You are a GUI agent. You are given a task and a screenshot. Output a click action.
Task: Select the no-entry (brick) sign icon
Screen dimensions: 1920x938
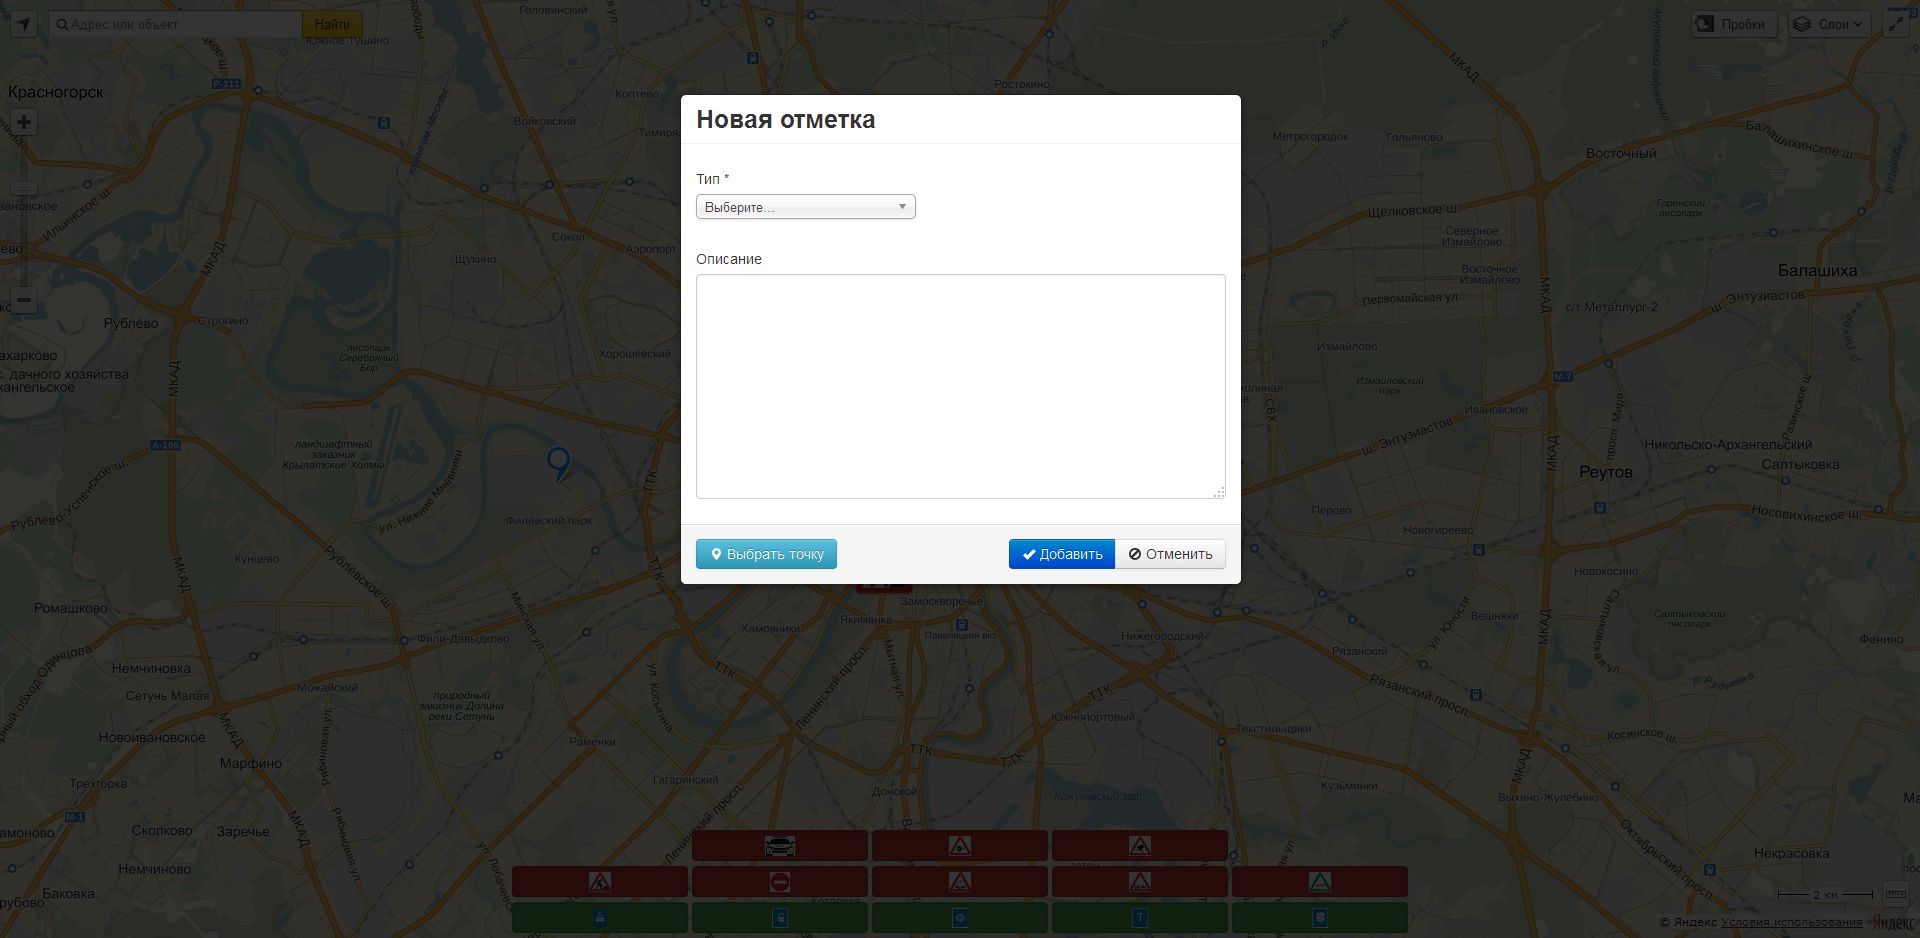(780, 882)
